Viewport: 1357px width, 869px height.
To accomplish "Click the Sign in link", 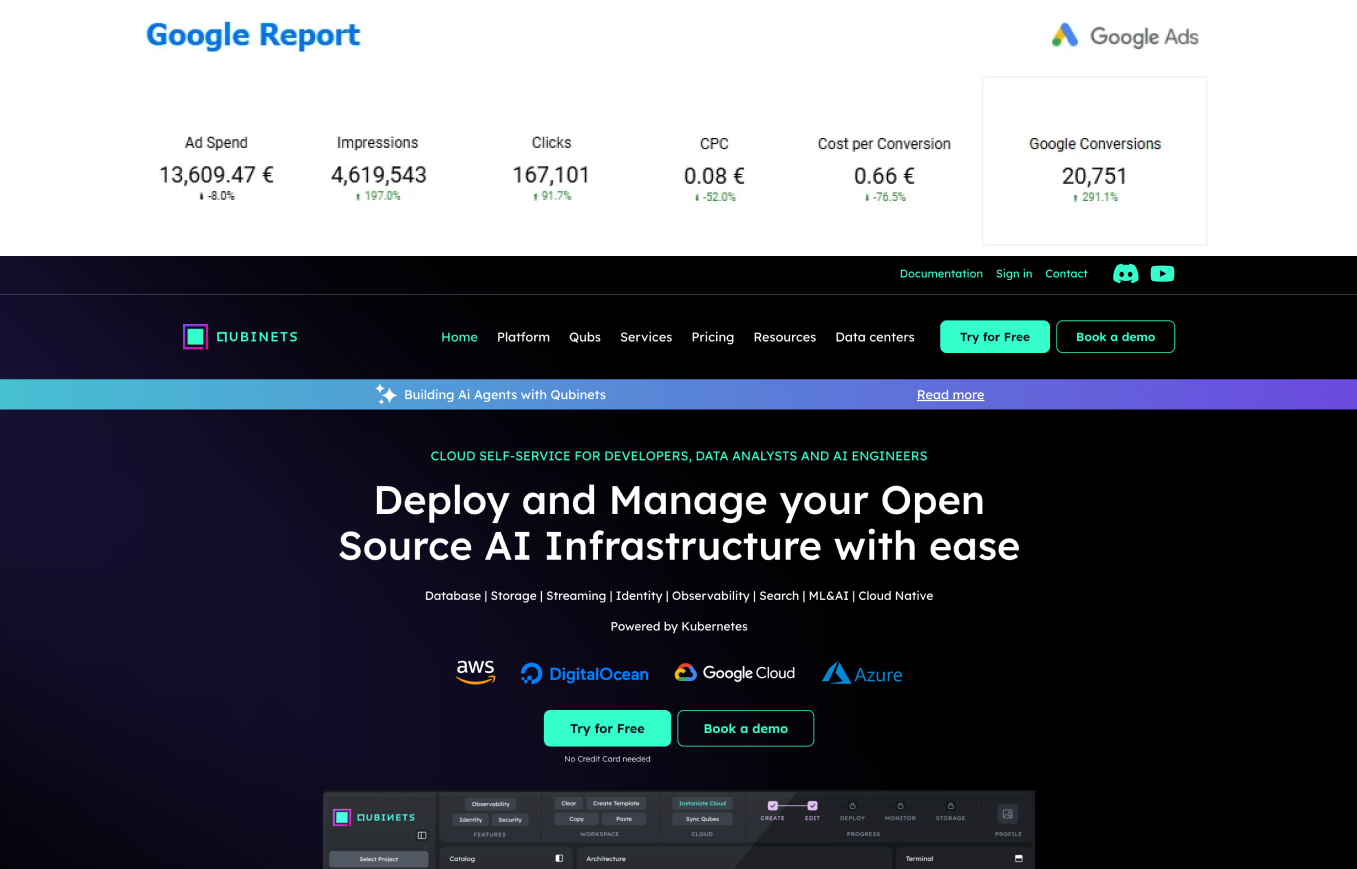I will click(1014, 274).
